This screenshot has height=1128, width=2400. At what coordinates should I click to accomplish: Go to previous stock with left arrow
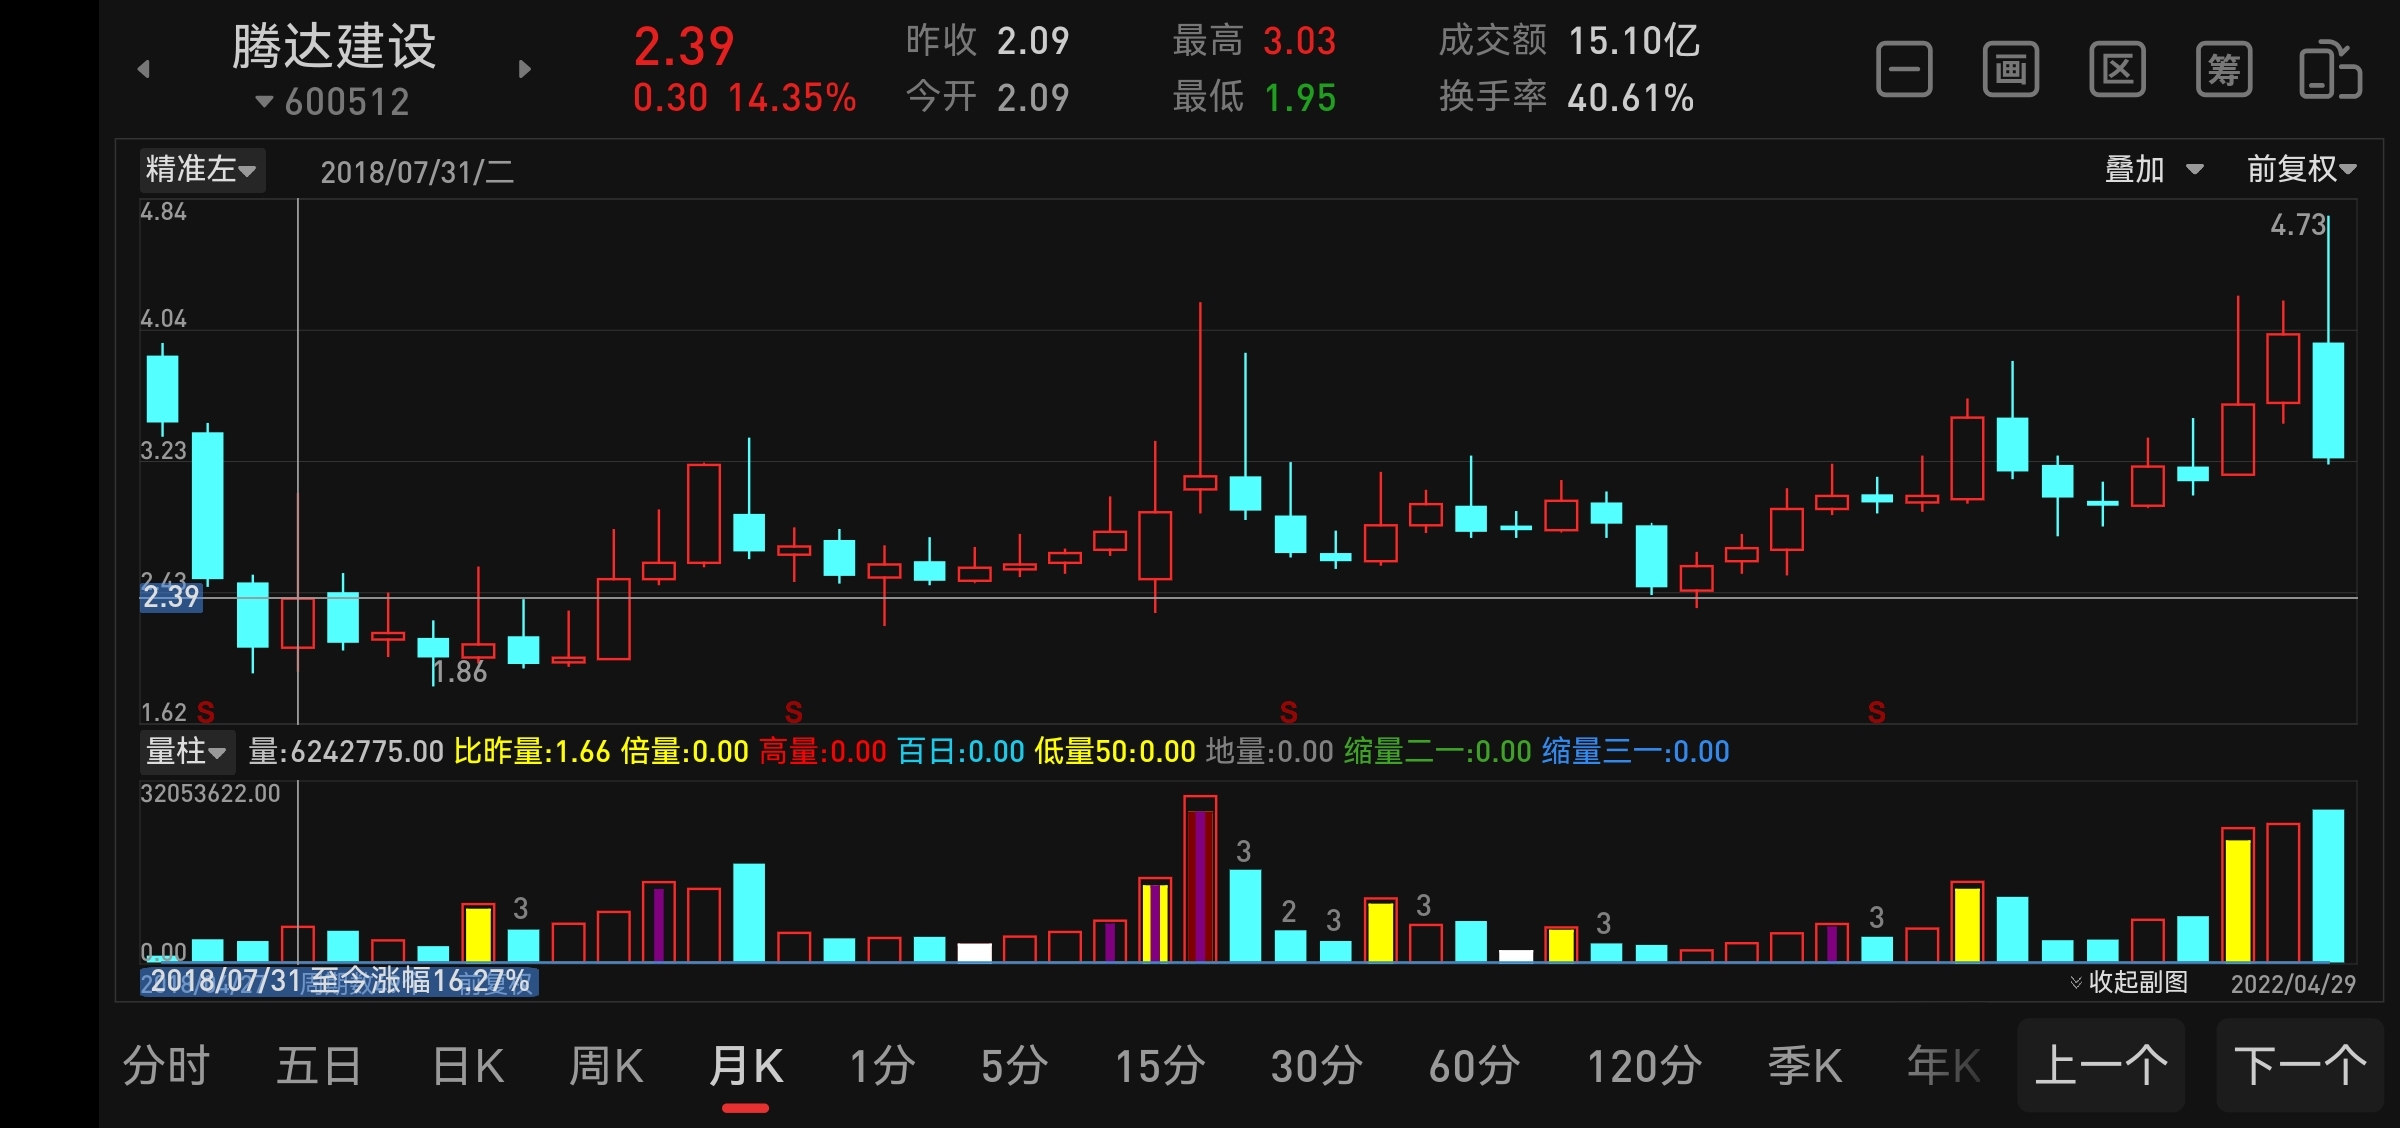pyautogui.click(x=144, y=69)
